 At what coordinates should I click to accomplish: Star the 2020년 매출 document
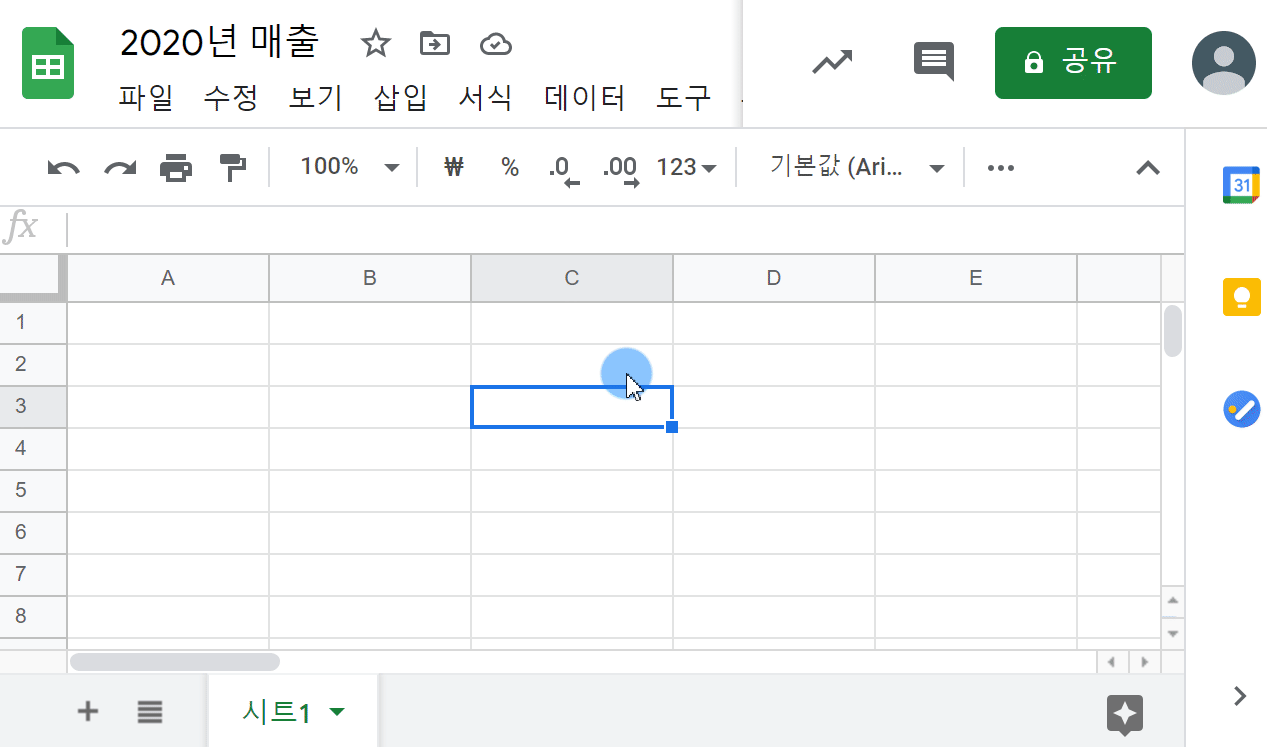pyautogui.click(x=375, y=43)
